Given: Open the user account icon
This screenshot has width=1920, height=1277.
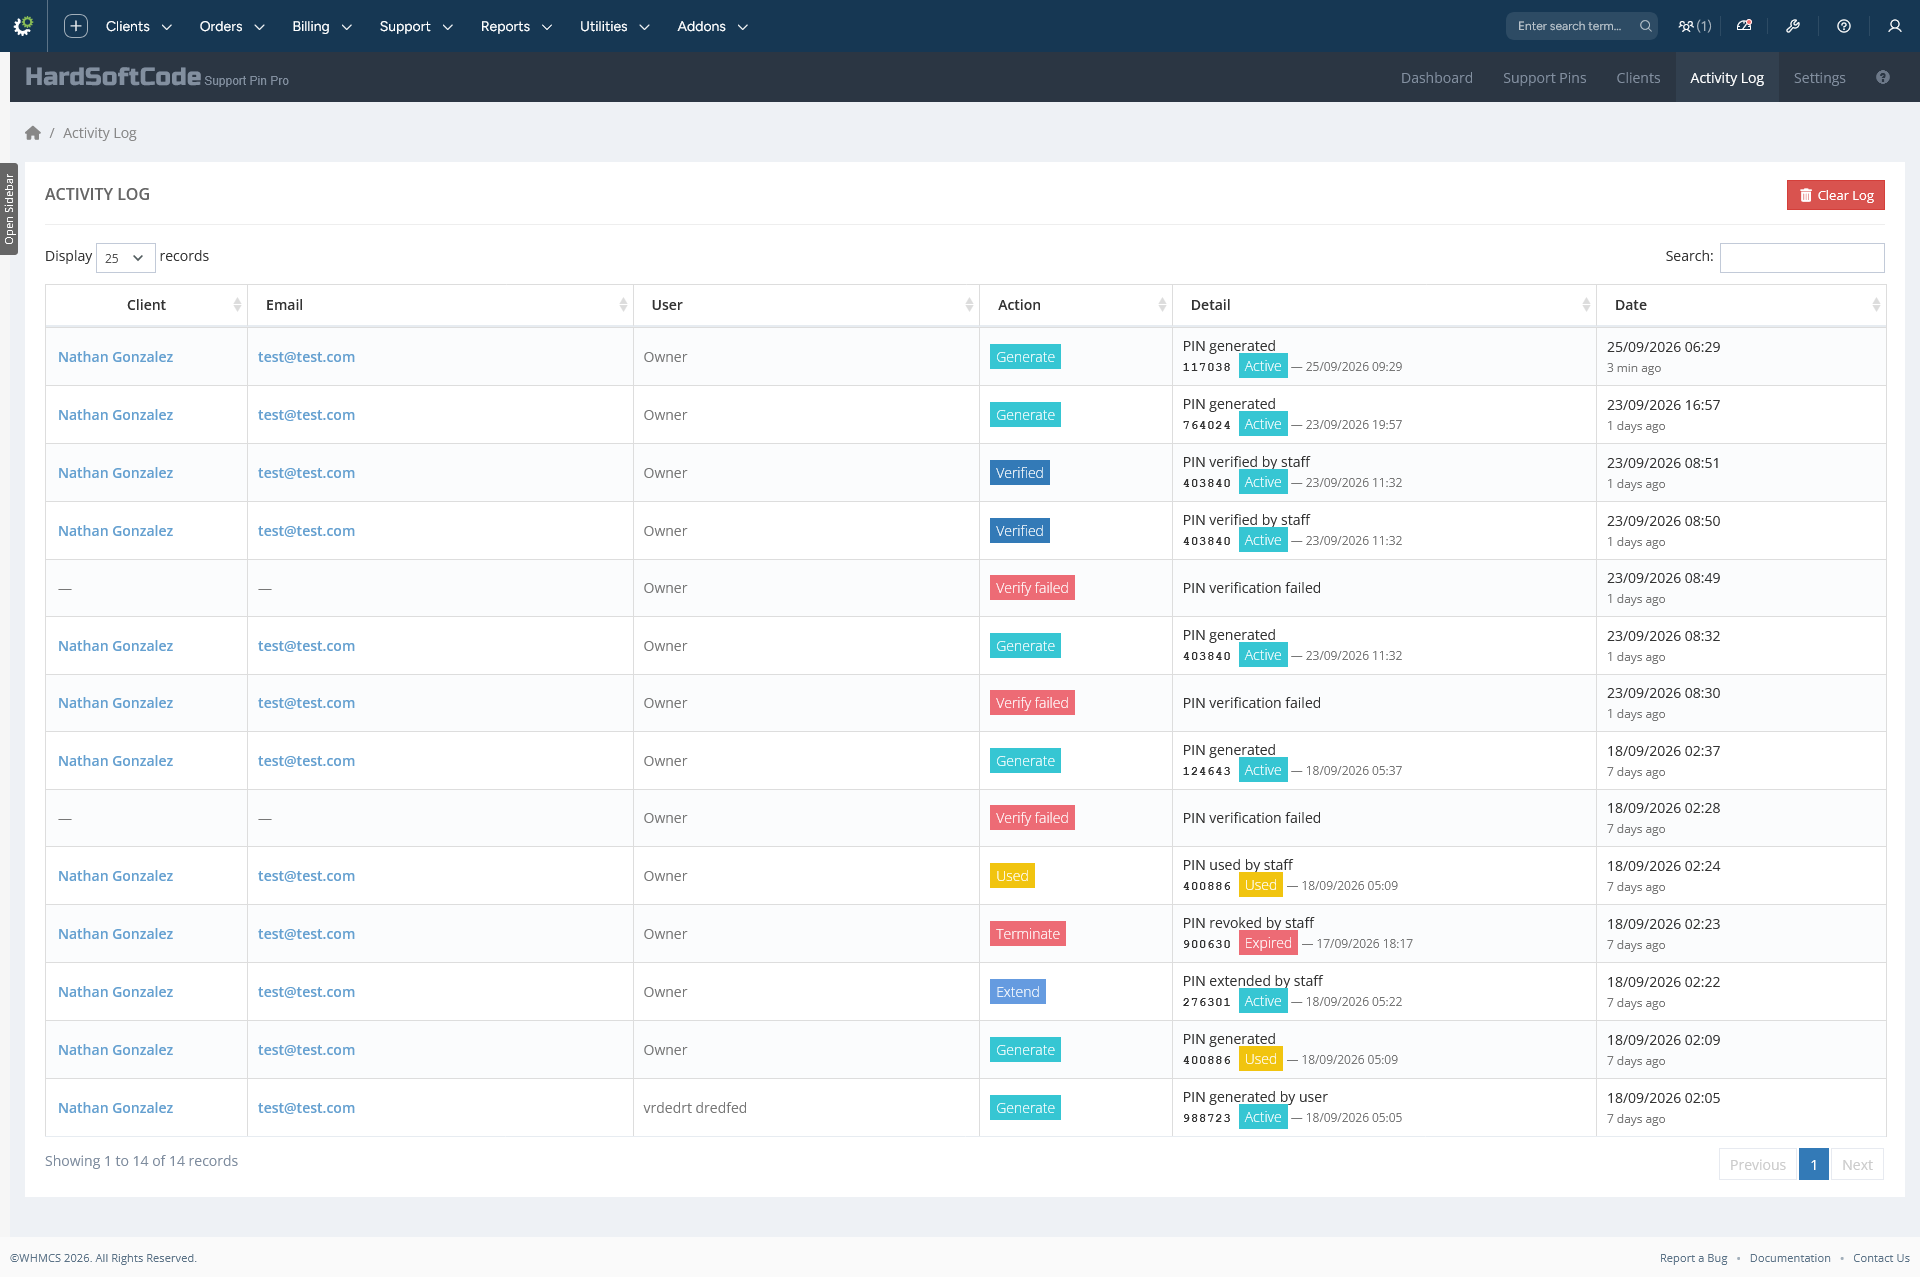Looking at the screenshot, I should (x=1894, y=26).
